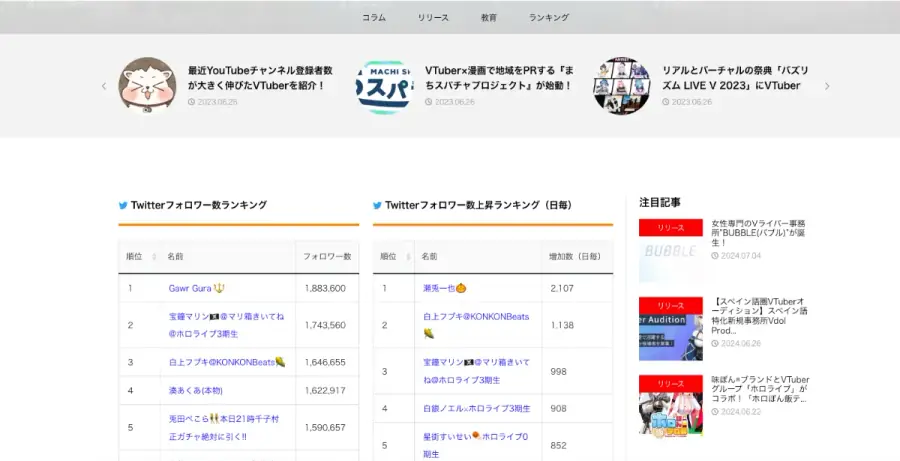Click フォロワー数 column header
Viewport: 900px width, 461px height.
(x=327, y=257)
